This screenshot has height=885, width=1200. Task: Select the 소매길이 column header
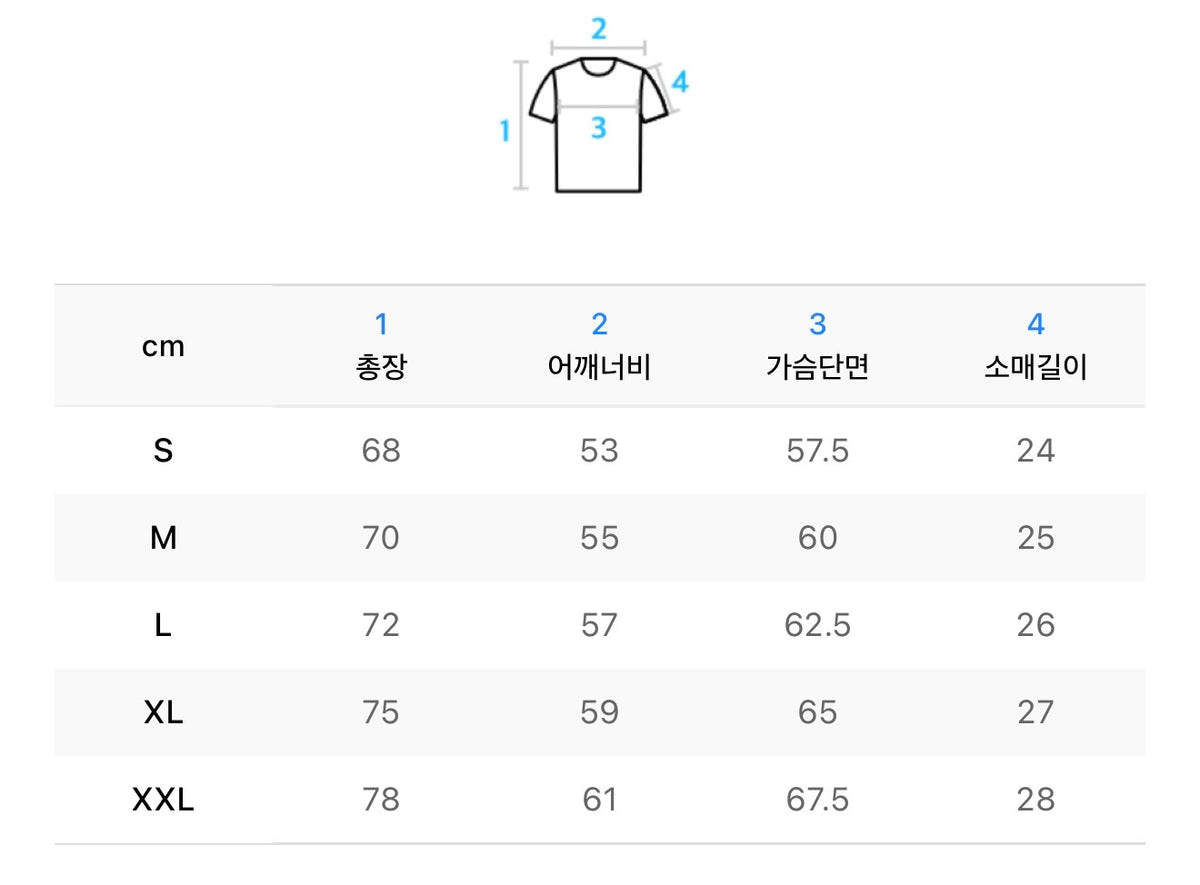[1035, 346]
